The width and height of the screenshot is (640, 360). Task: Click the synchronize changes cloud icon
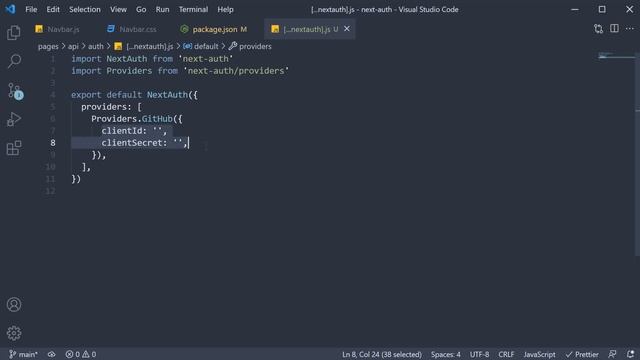51,354
